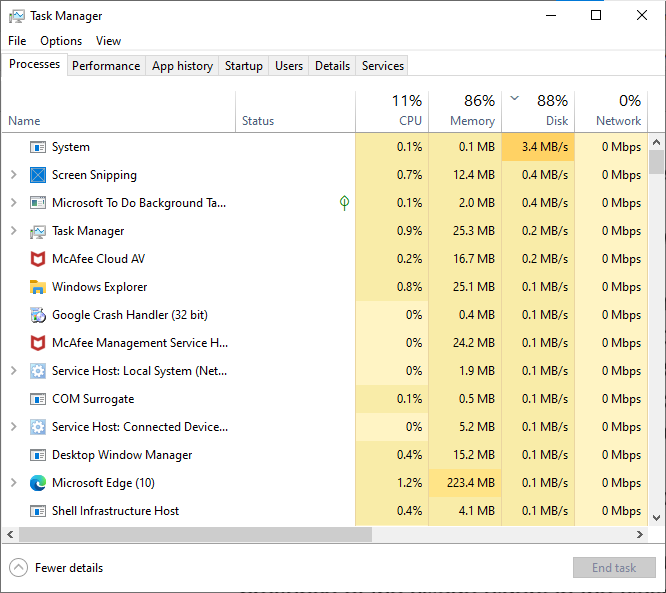Select the System process icon

pos(38,147)
